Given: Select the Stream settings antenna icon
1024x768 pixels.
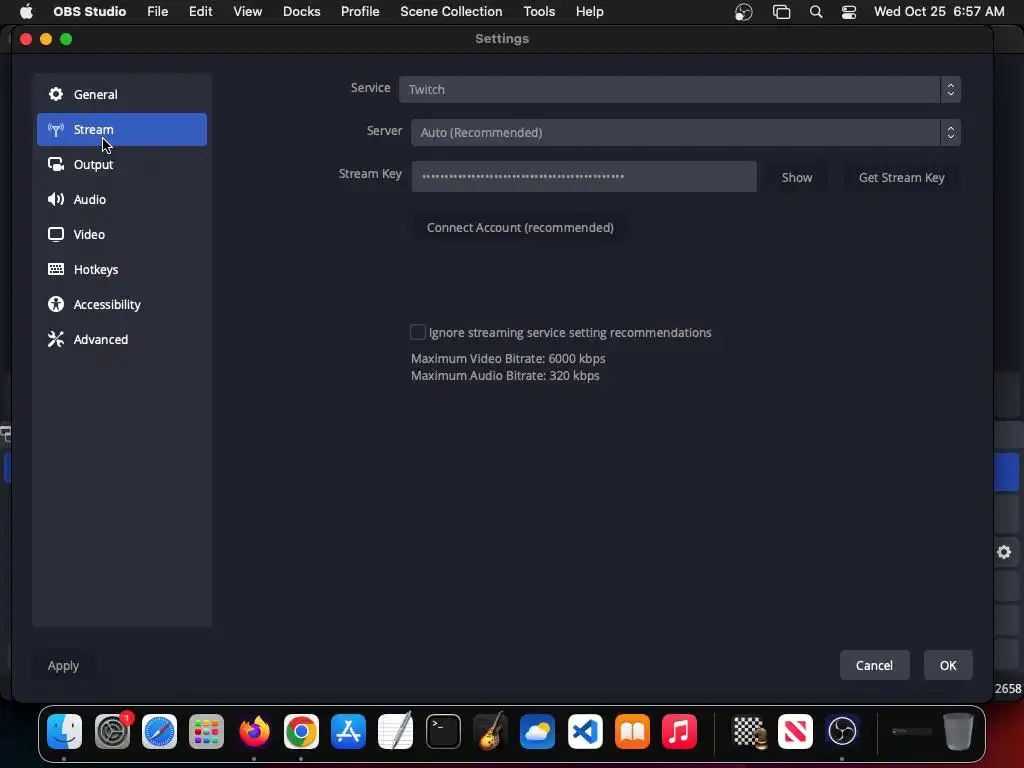Looking at the screenshot, I should (56, 130).
